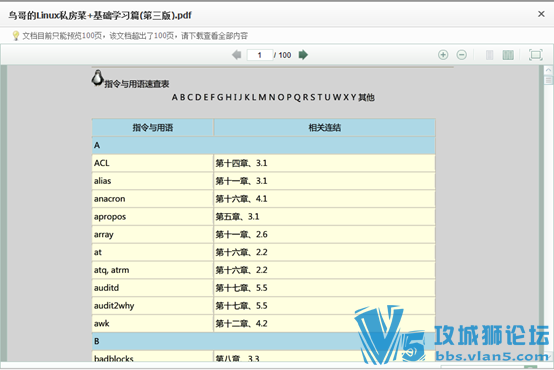Click the penguin logo icon

(x=98, y=78)
